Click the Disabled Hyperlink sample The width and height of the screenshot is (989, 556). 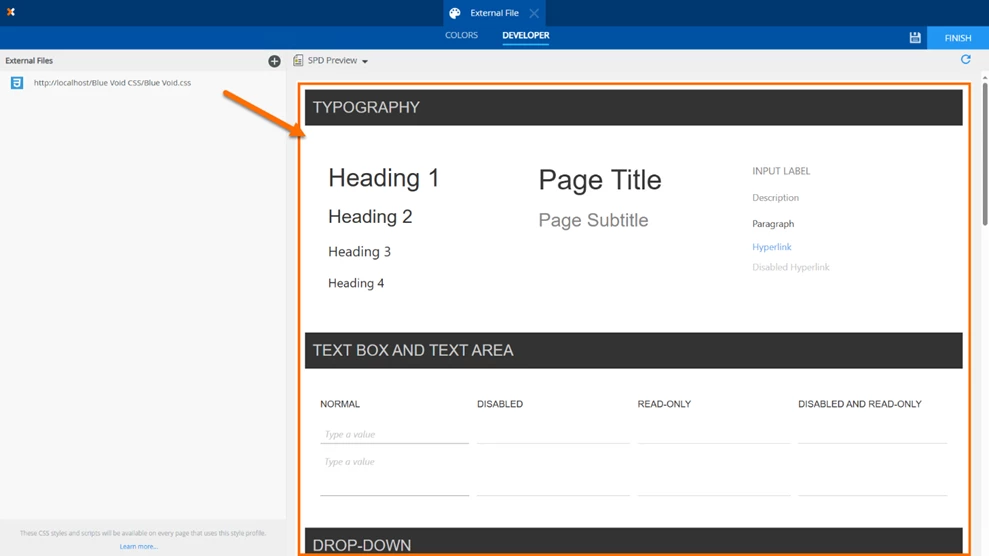790,267
